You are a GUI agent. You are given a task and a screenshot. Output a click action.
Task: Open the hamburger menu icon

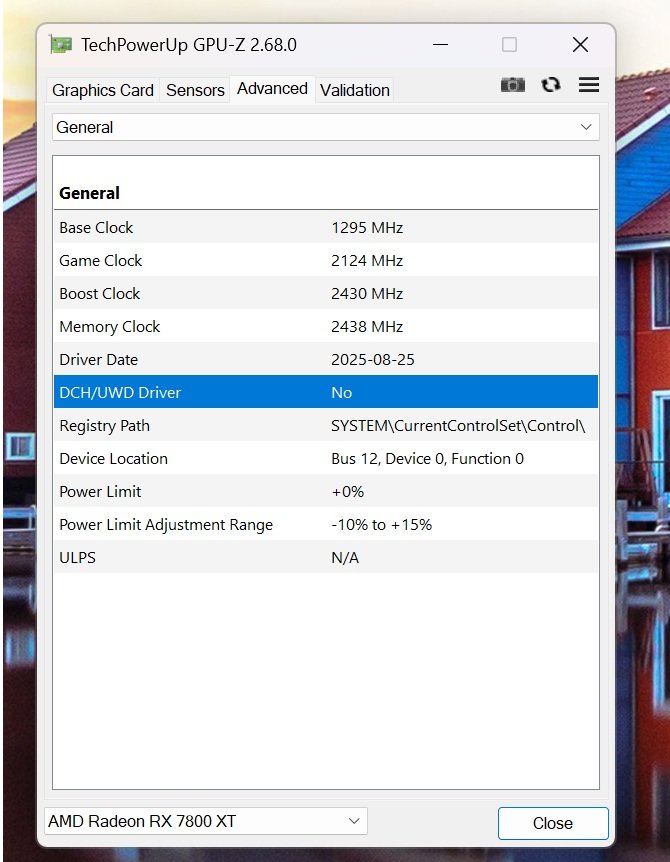589,85
